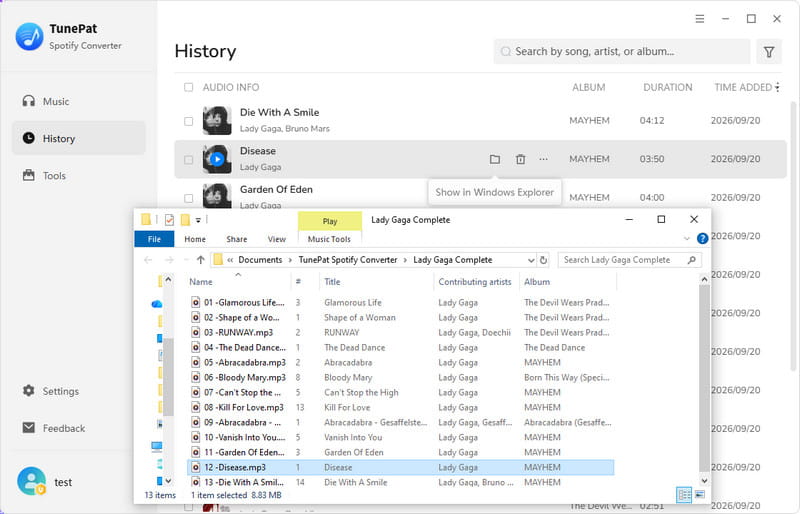Click the This PC icon in Explorer pane
This screenshot has height=514, width=800.
tap(157, 447)
